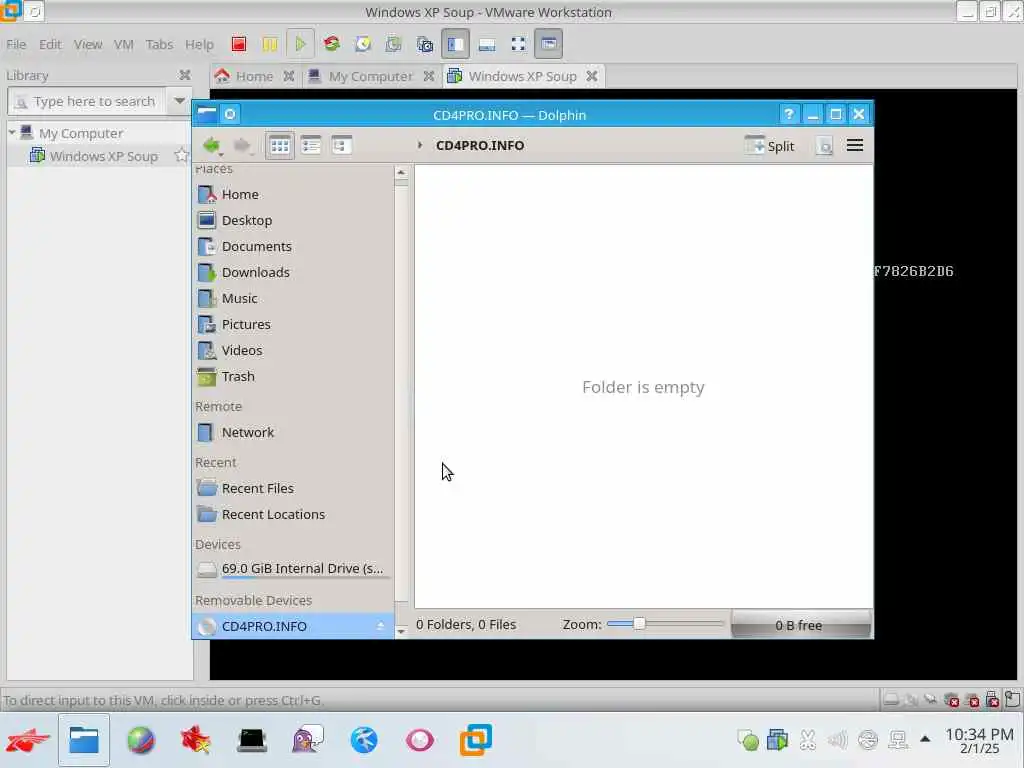Viewport: 1024px width, 768px height.
Task: Open the Snapshot Manager icon
Action: [424, 44]
